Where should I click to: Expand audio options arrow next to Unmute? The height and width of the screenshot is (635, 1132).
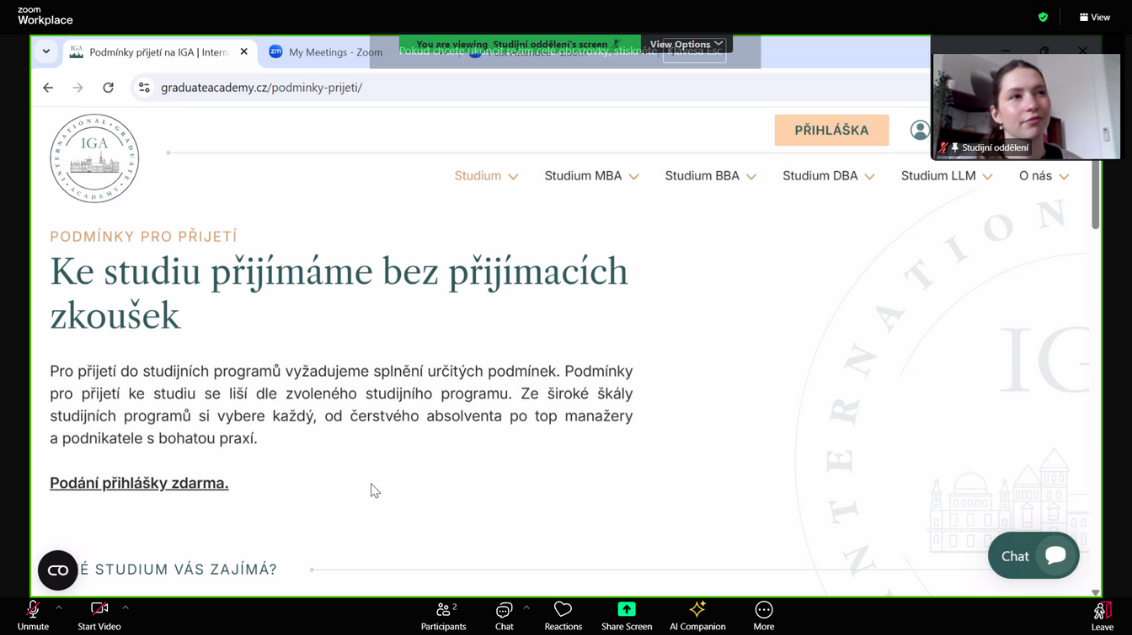tap(59, 607)
